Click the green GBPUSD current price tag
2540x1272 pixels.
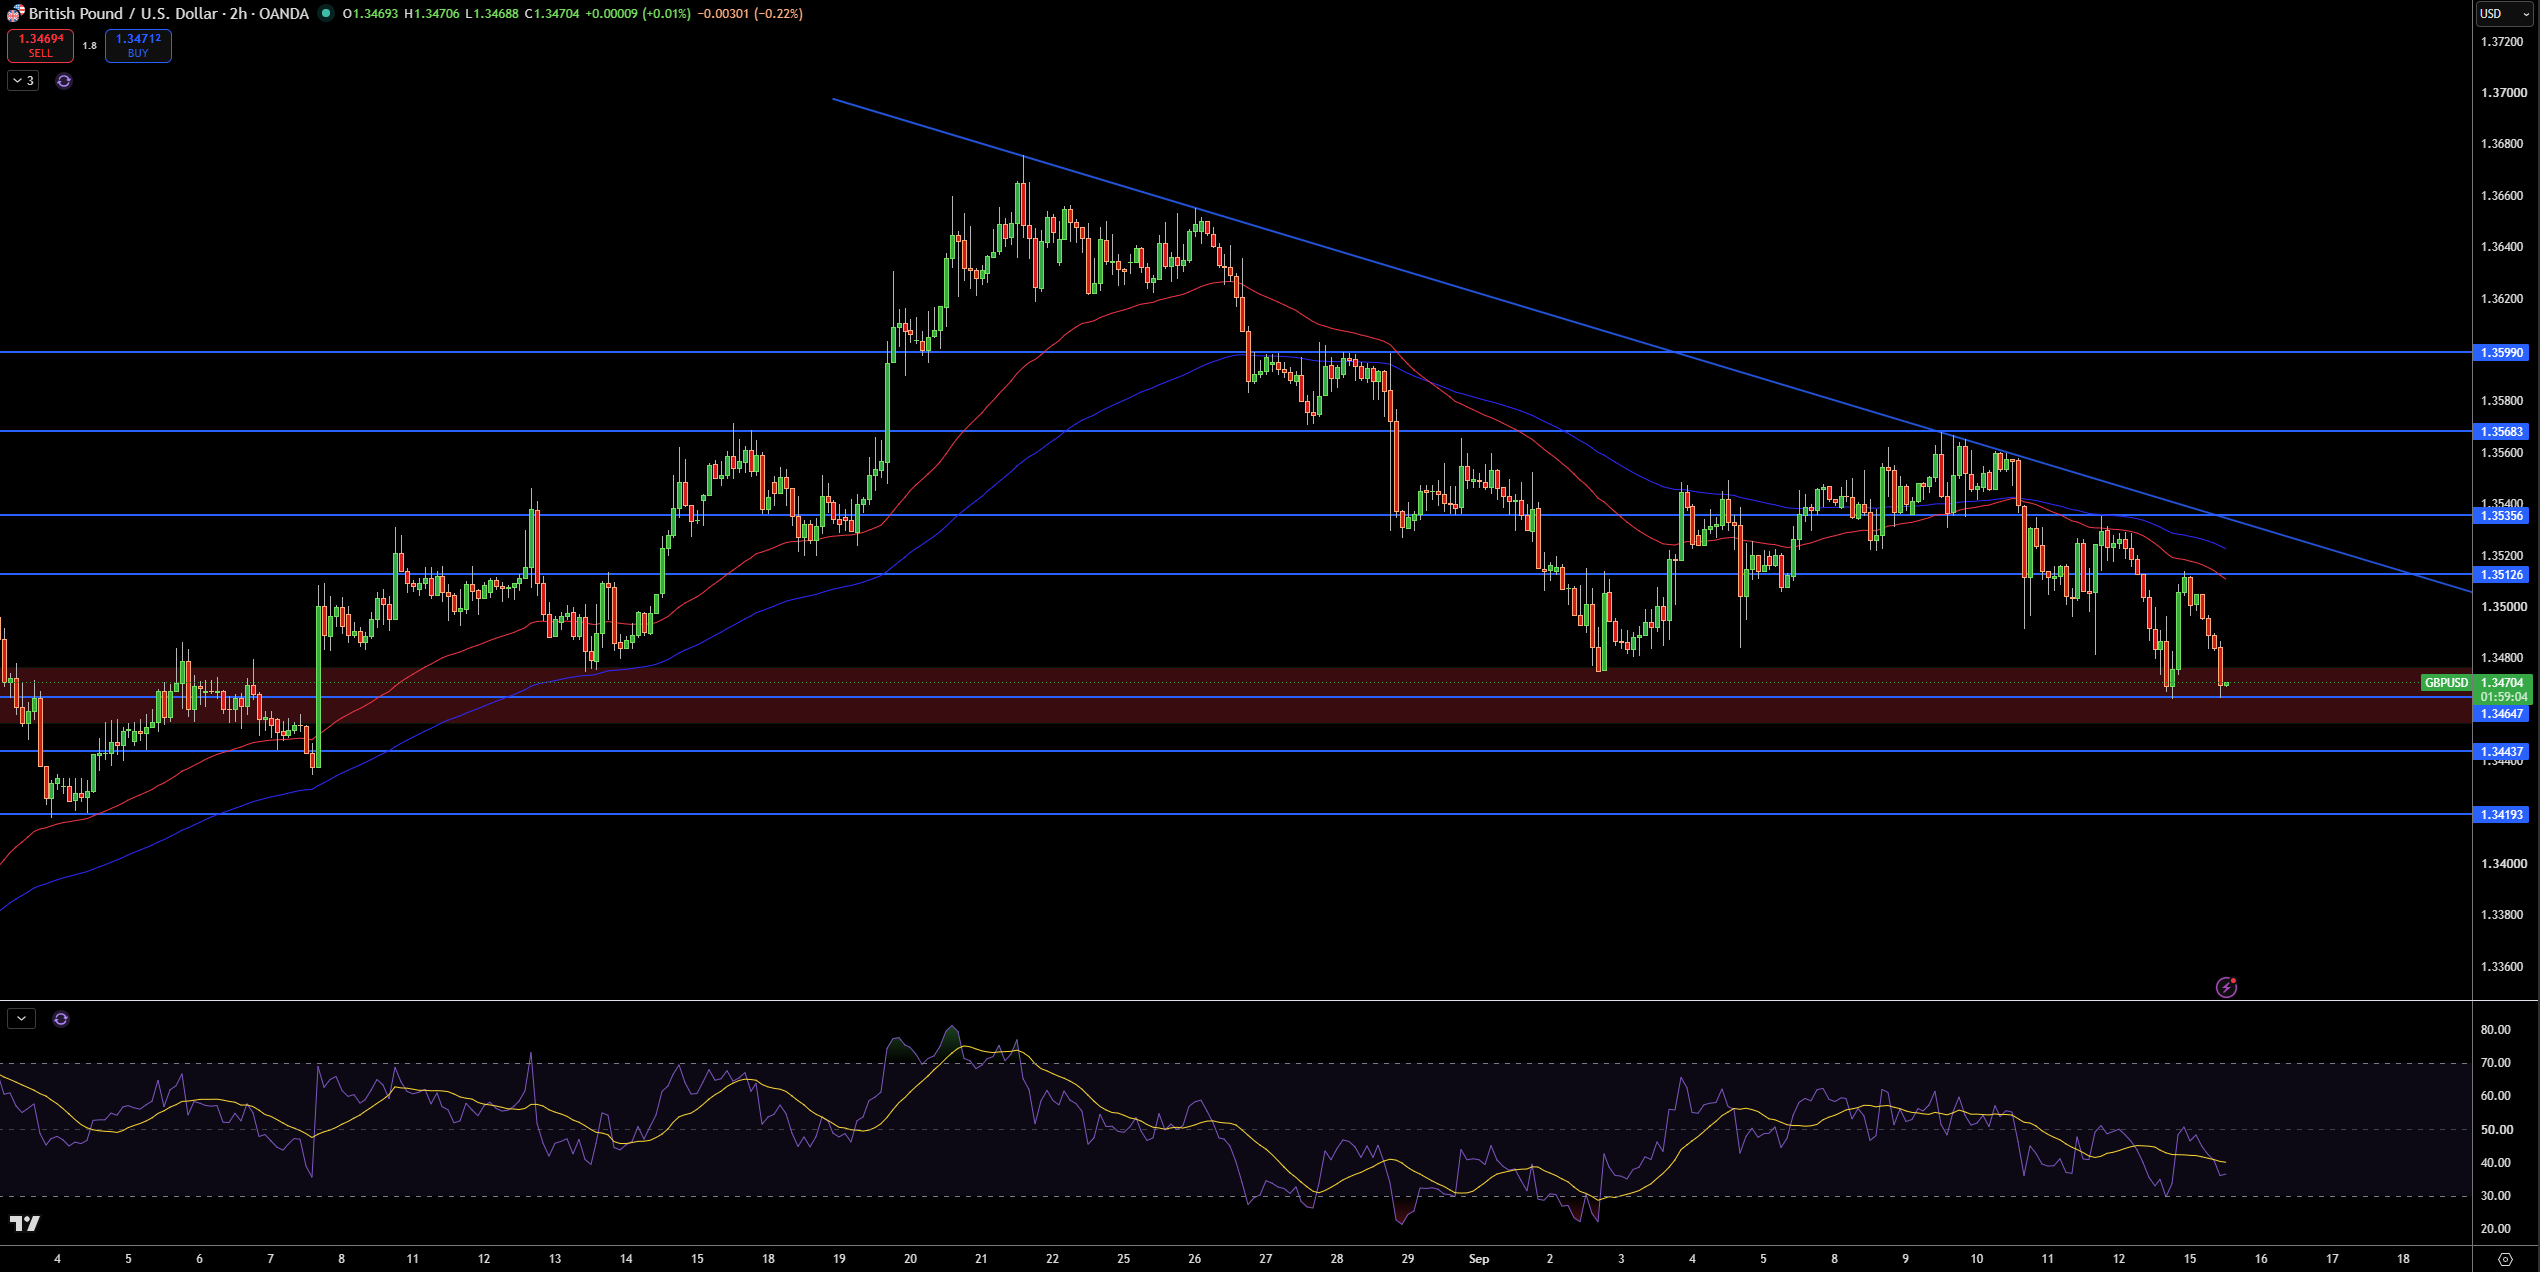(x=2446, y=683)
